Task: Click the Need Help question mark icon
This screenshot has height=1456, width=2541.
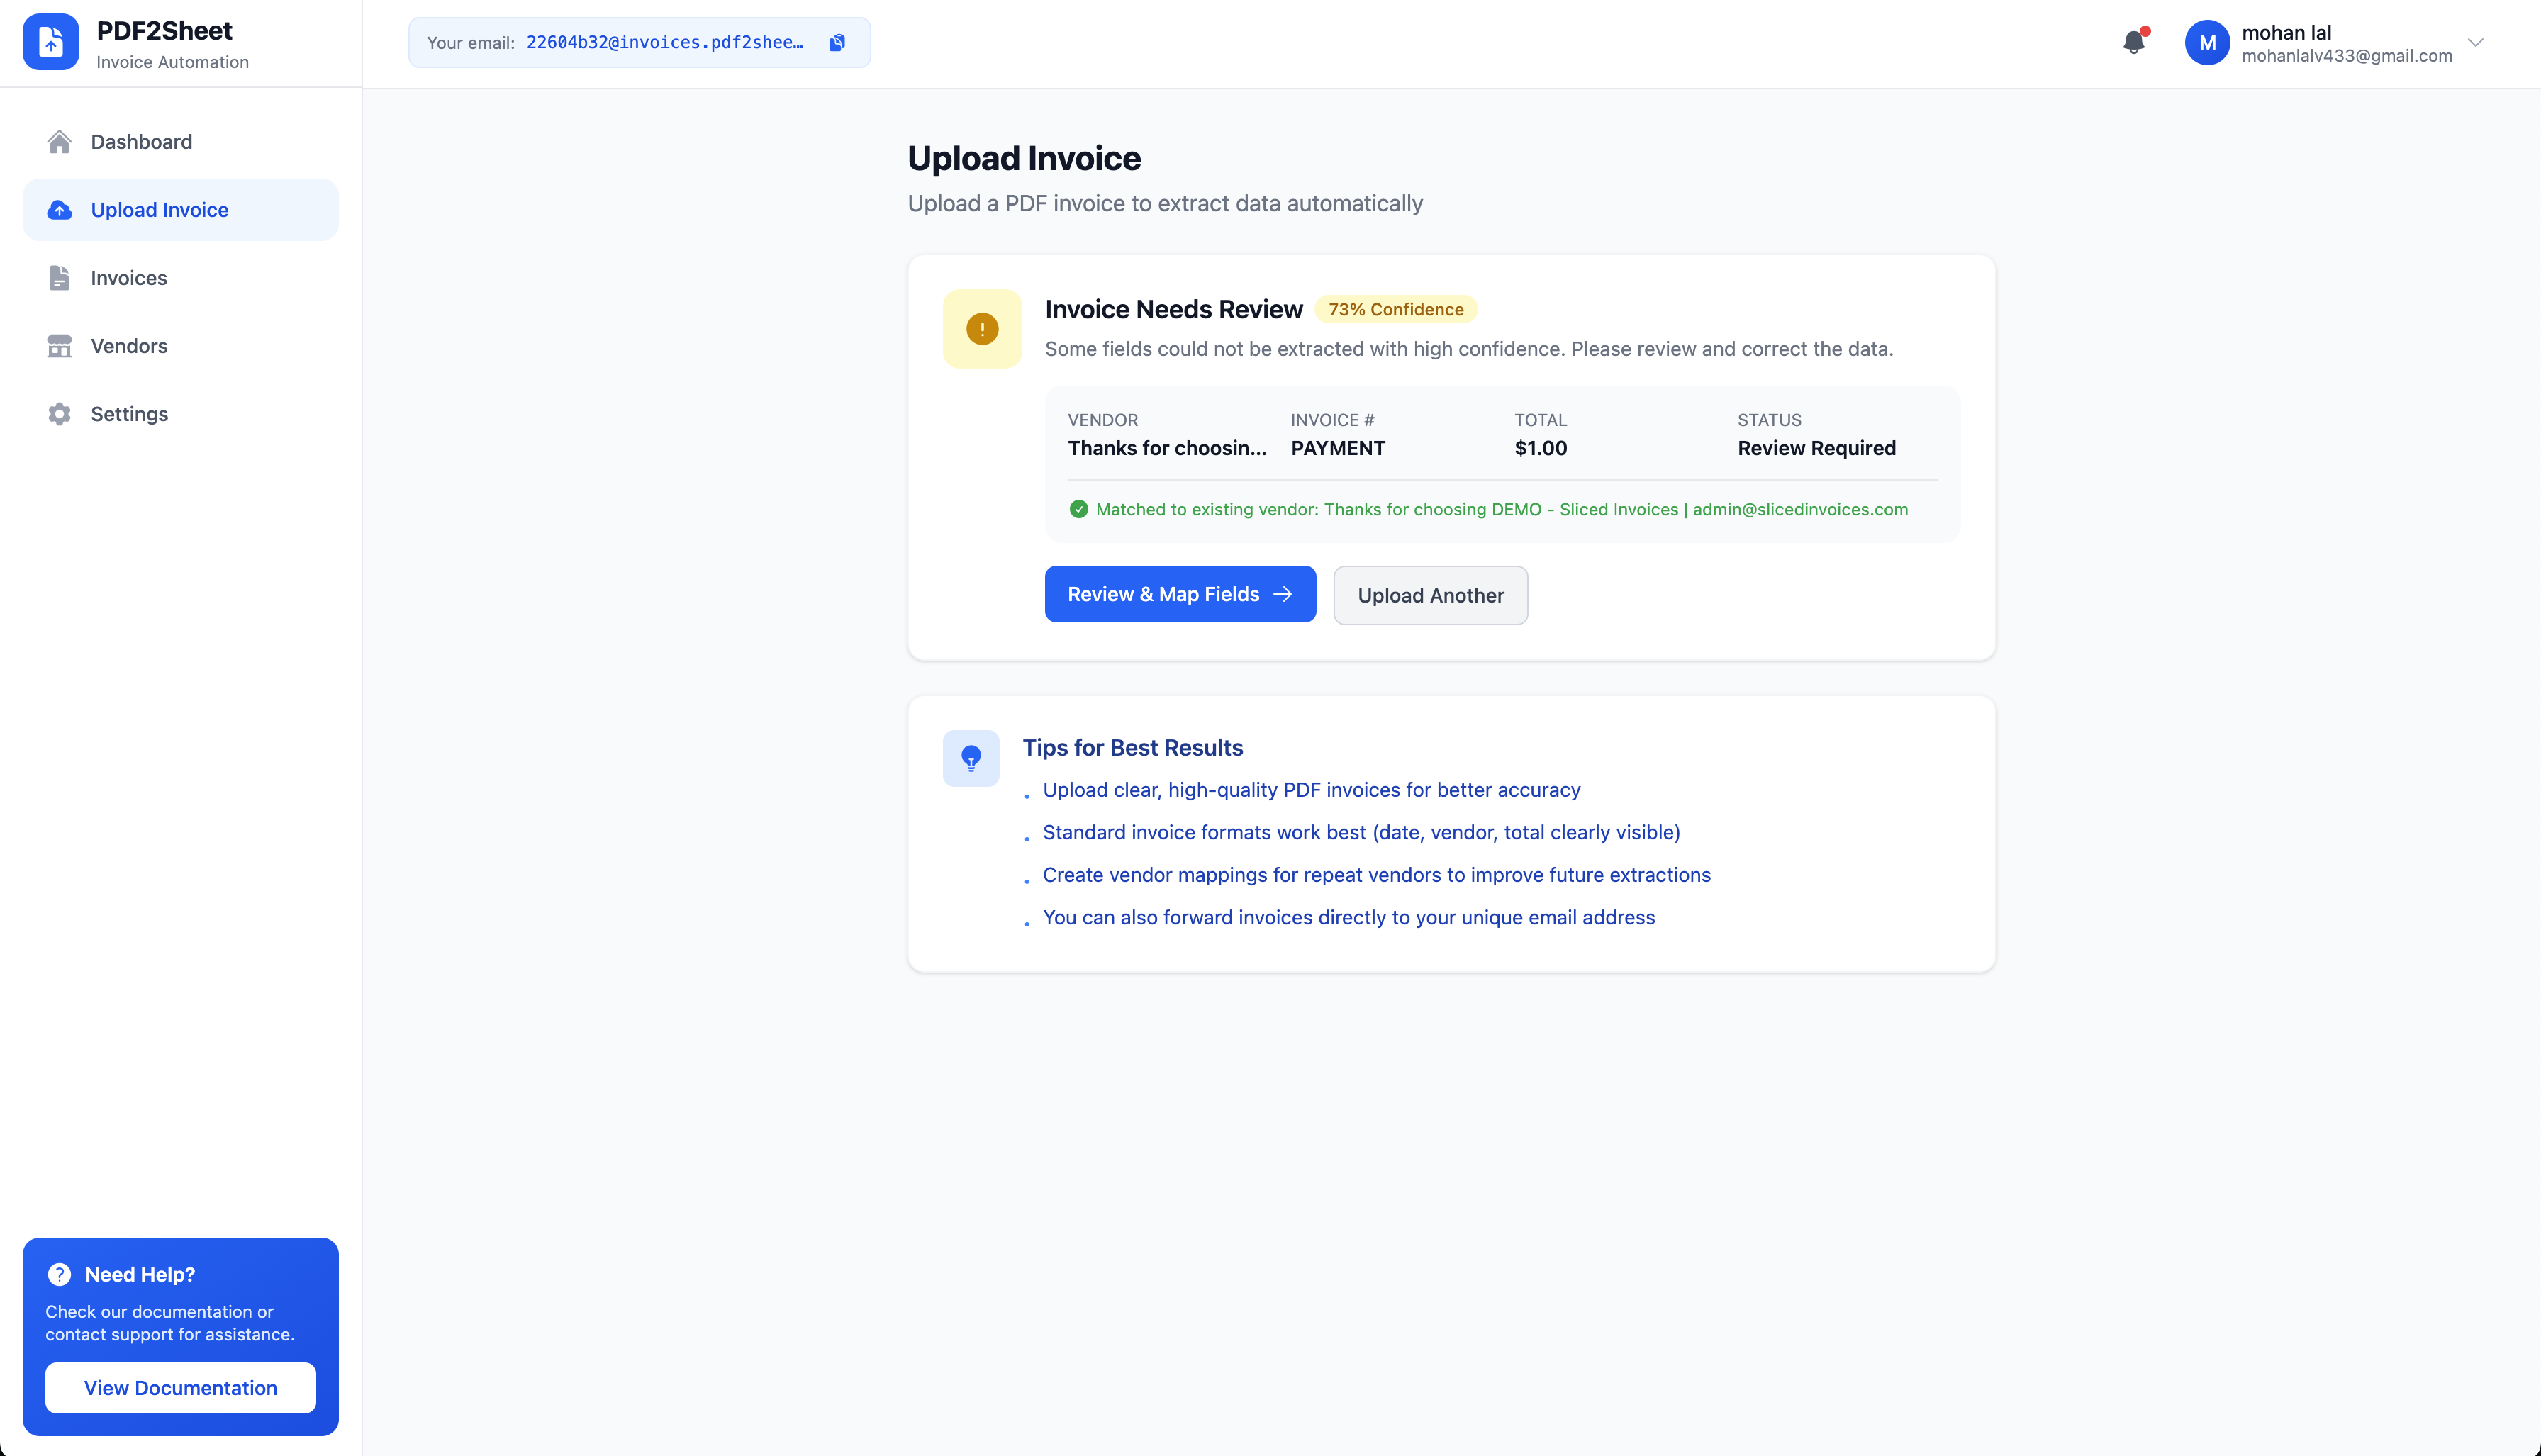Action: [59, 1274]
